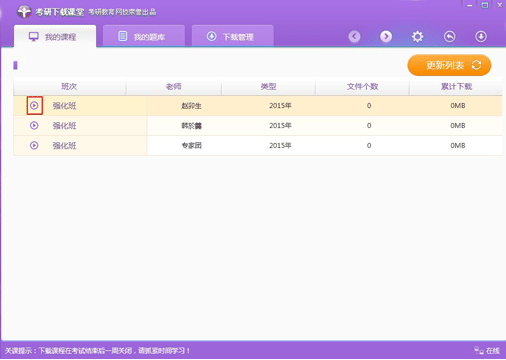This screenshot has width=506, height=360.
Task: Click the app logo icon in title bar
Action: (x=24, y=12)
